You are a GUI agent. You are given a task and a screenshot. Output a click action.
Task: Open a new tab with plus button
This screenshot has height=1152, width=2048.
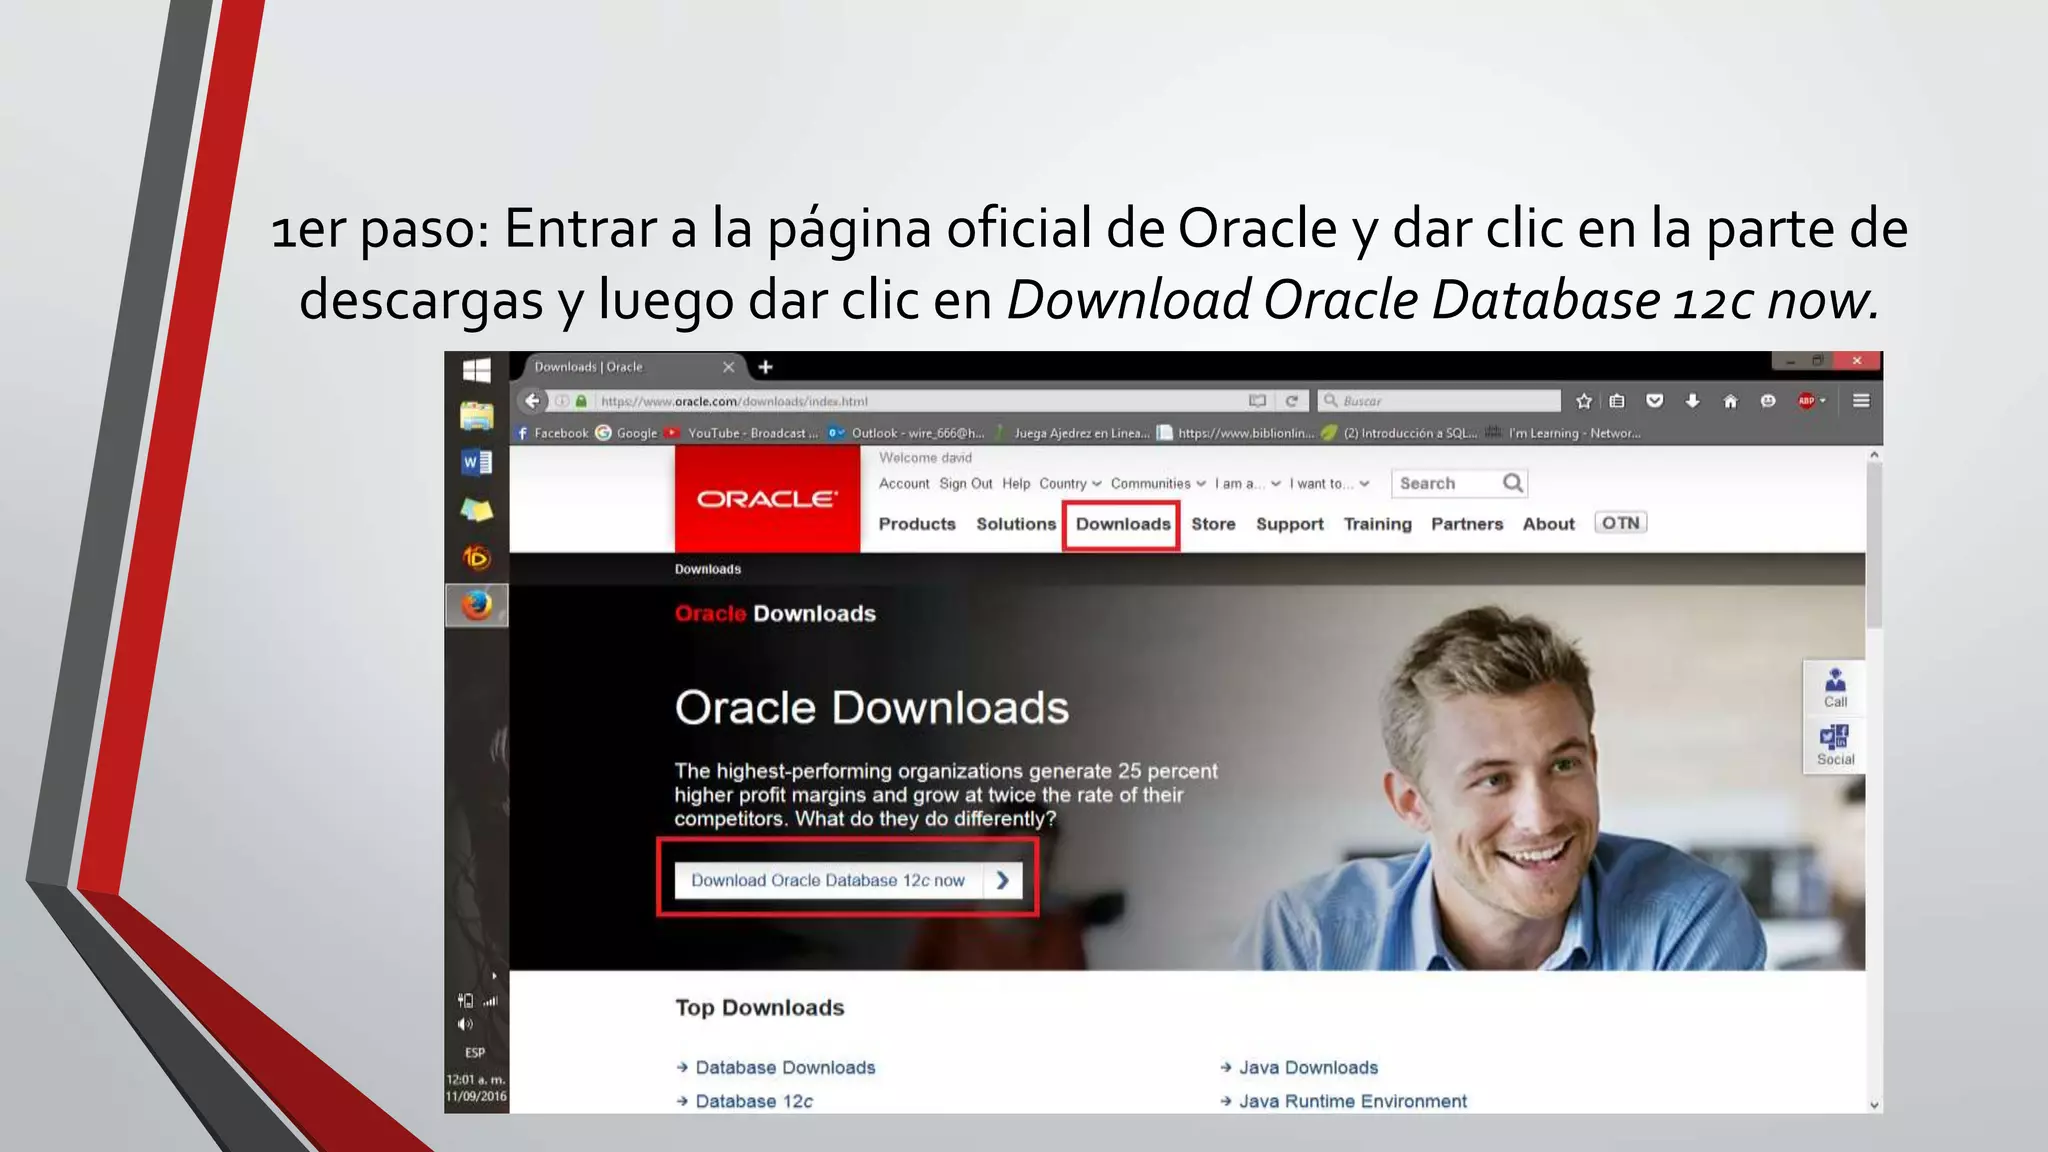tap(765, 367)
